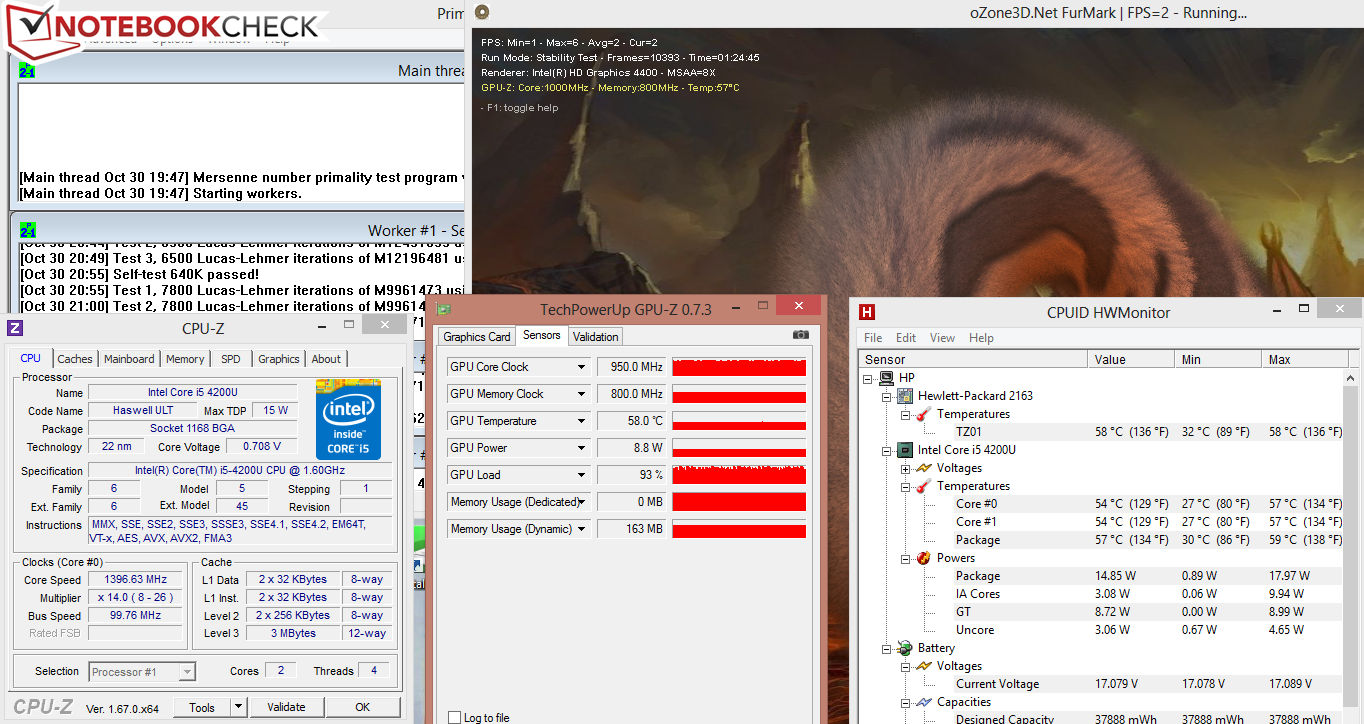Open the Help menu in HWMonitor

pos(982,338)
